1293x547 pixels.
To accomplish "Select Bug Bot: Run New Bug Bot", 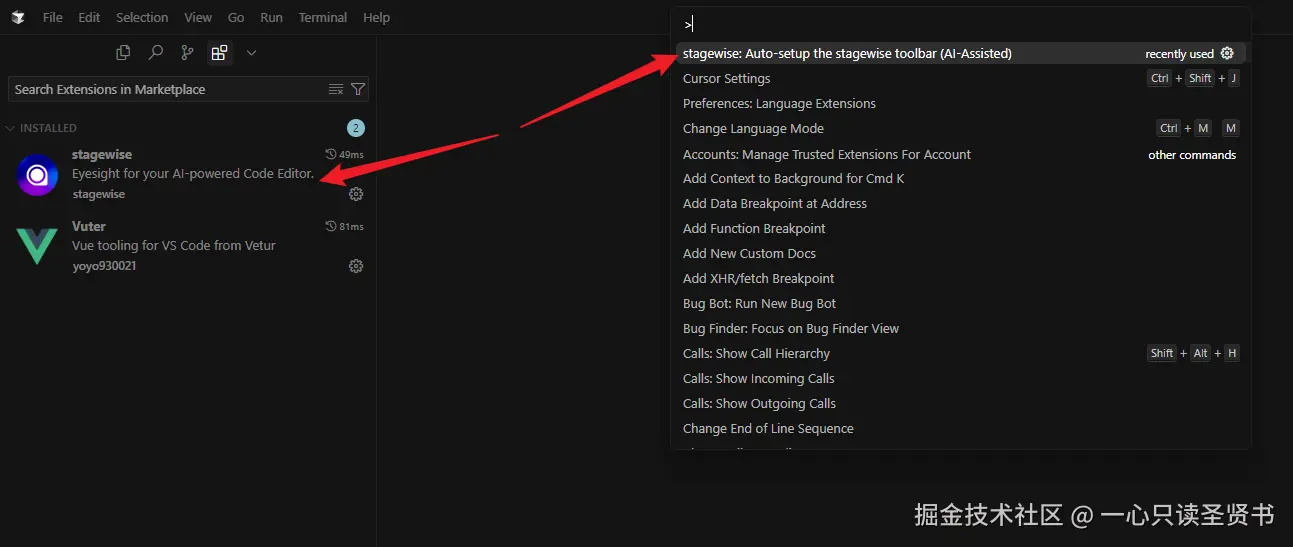I will [x=960, y=303].
